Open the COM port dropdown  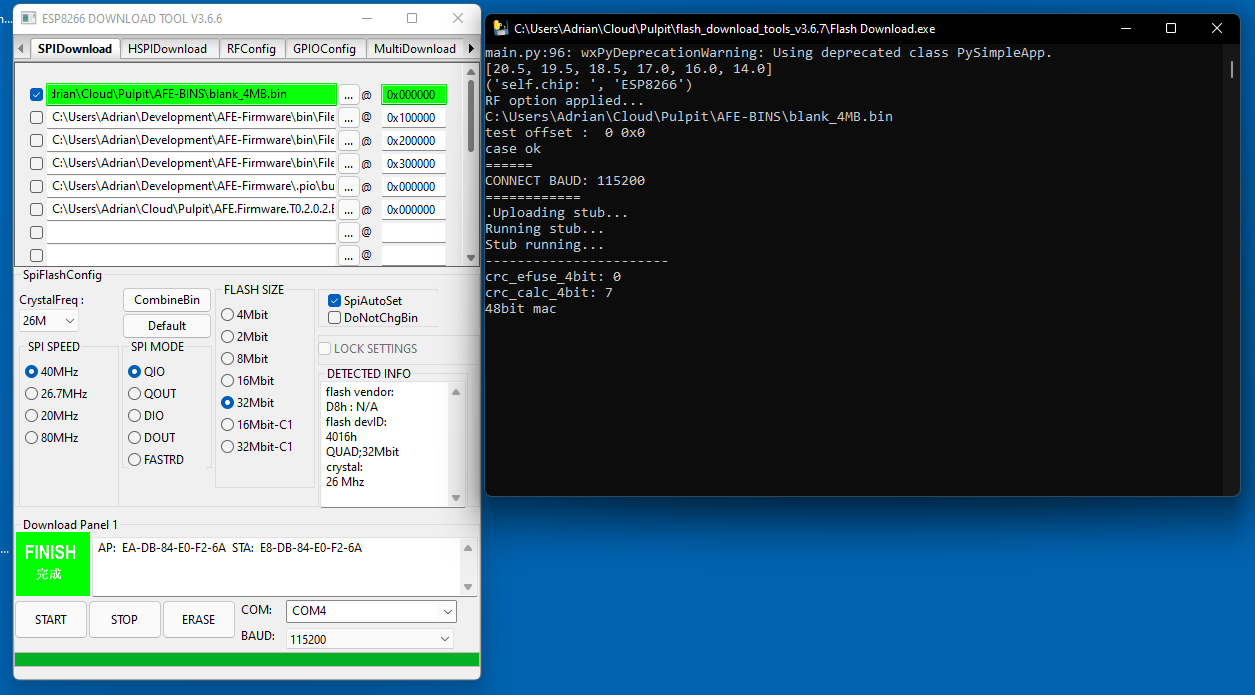pyautogui.click(x=371, y=611)
